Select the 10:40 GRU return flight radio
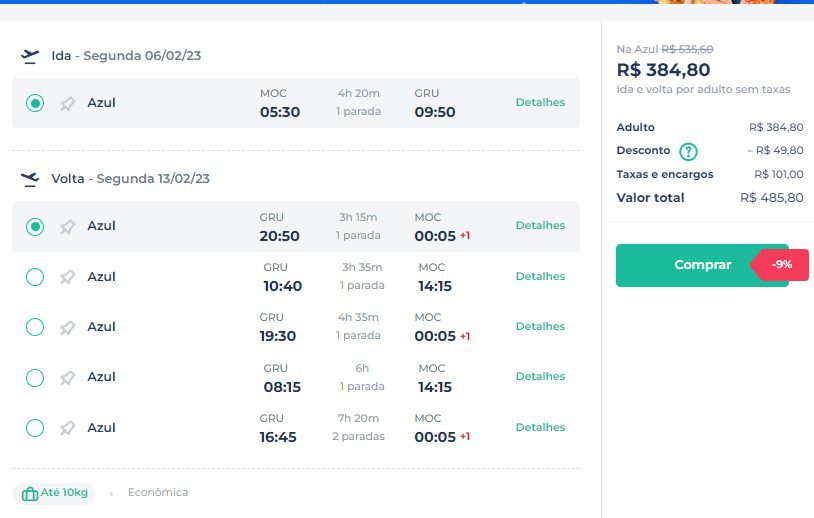This screenshot has height=518, width=814. 35,277
